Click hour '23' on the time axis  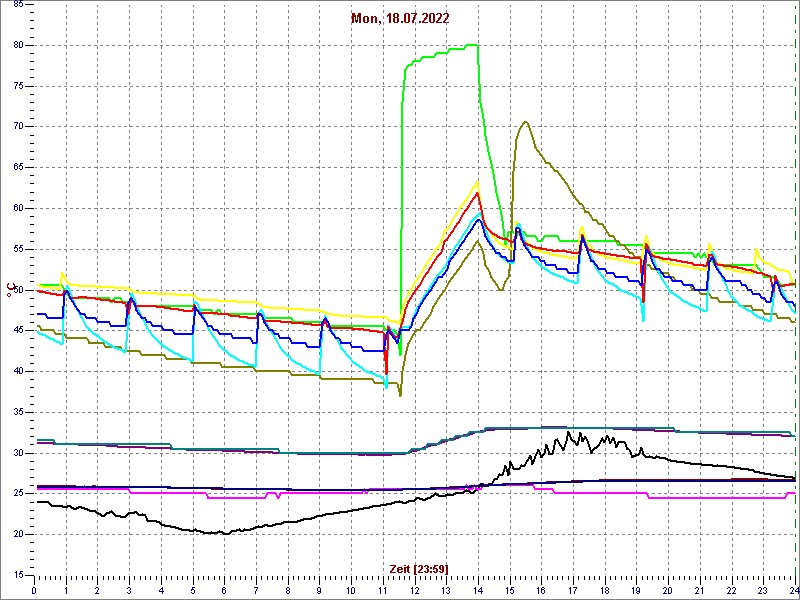(x=763, y=589)
